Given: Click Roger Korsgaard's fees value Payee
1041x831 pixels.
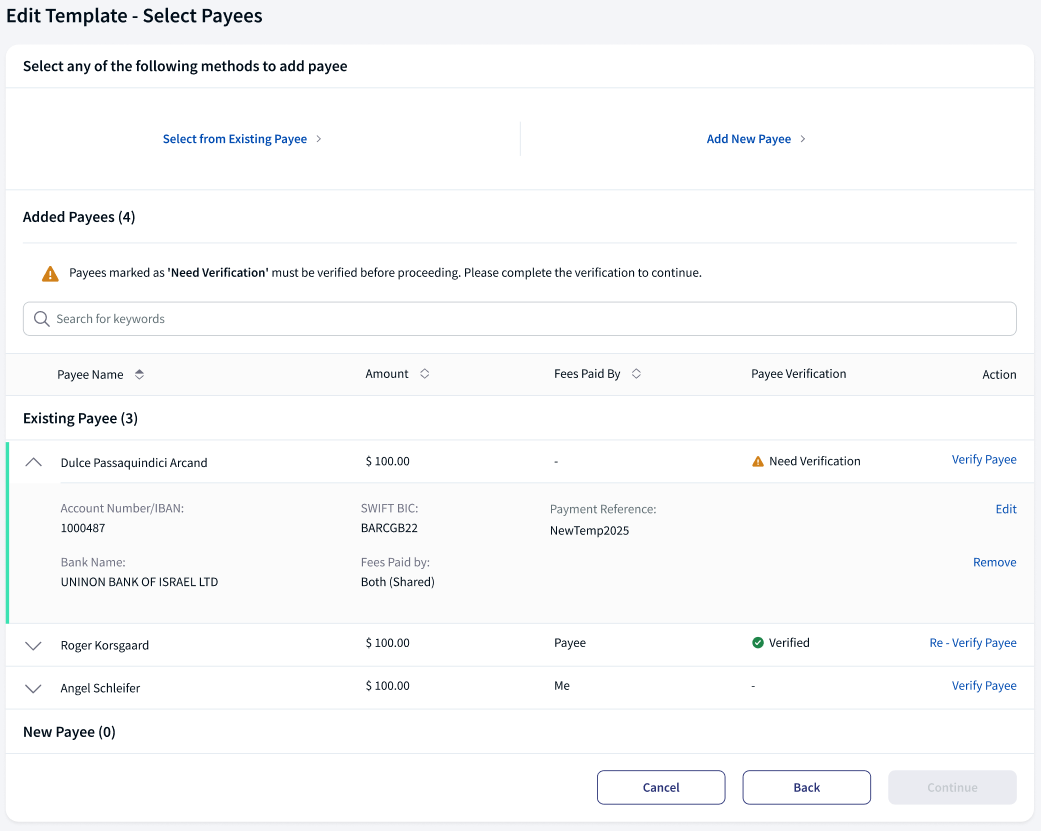Looking at the screenshot, I should coord(570,643).
